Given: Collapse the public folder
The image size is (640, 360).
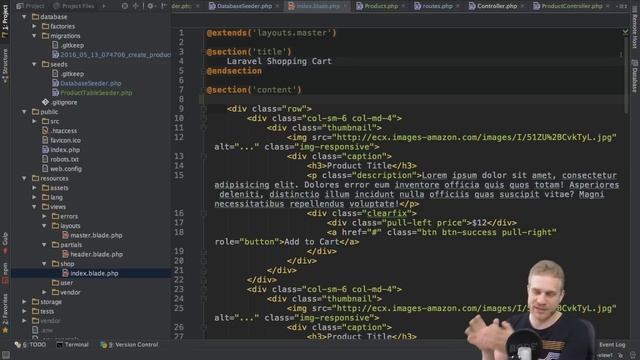Looking at the screenshot, I should point(24,111).
